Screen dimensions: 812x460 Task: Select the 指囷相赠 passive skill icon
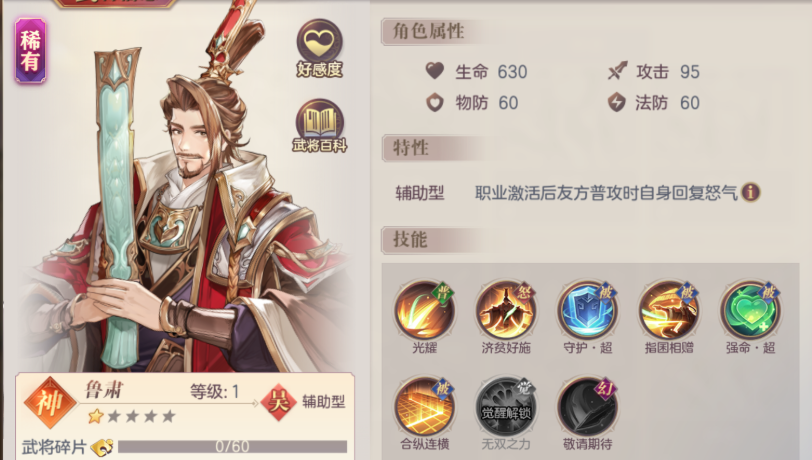tap(669, 310)
